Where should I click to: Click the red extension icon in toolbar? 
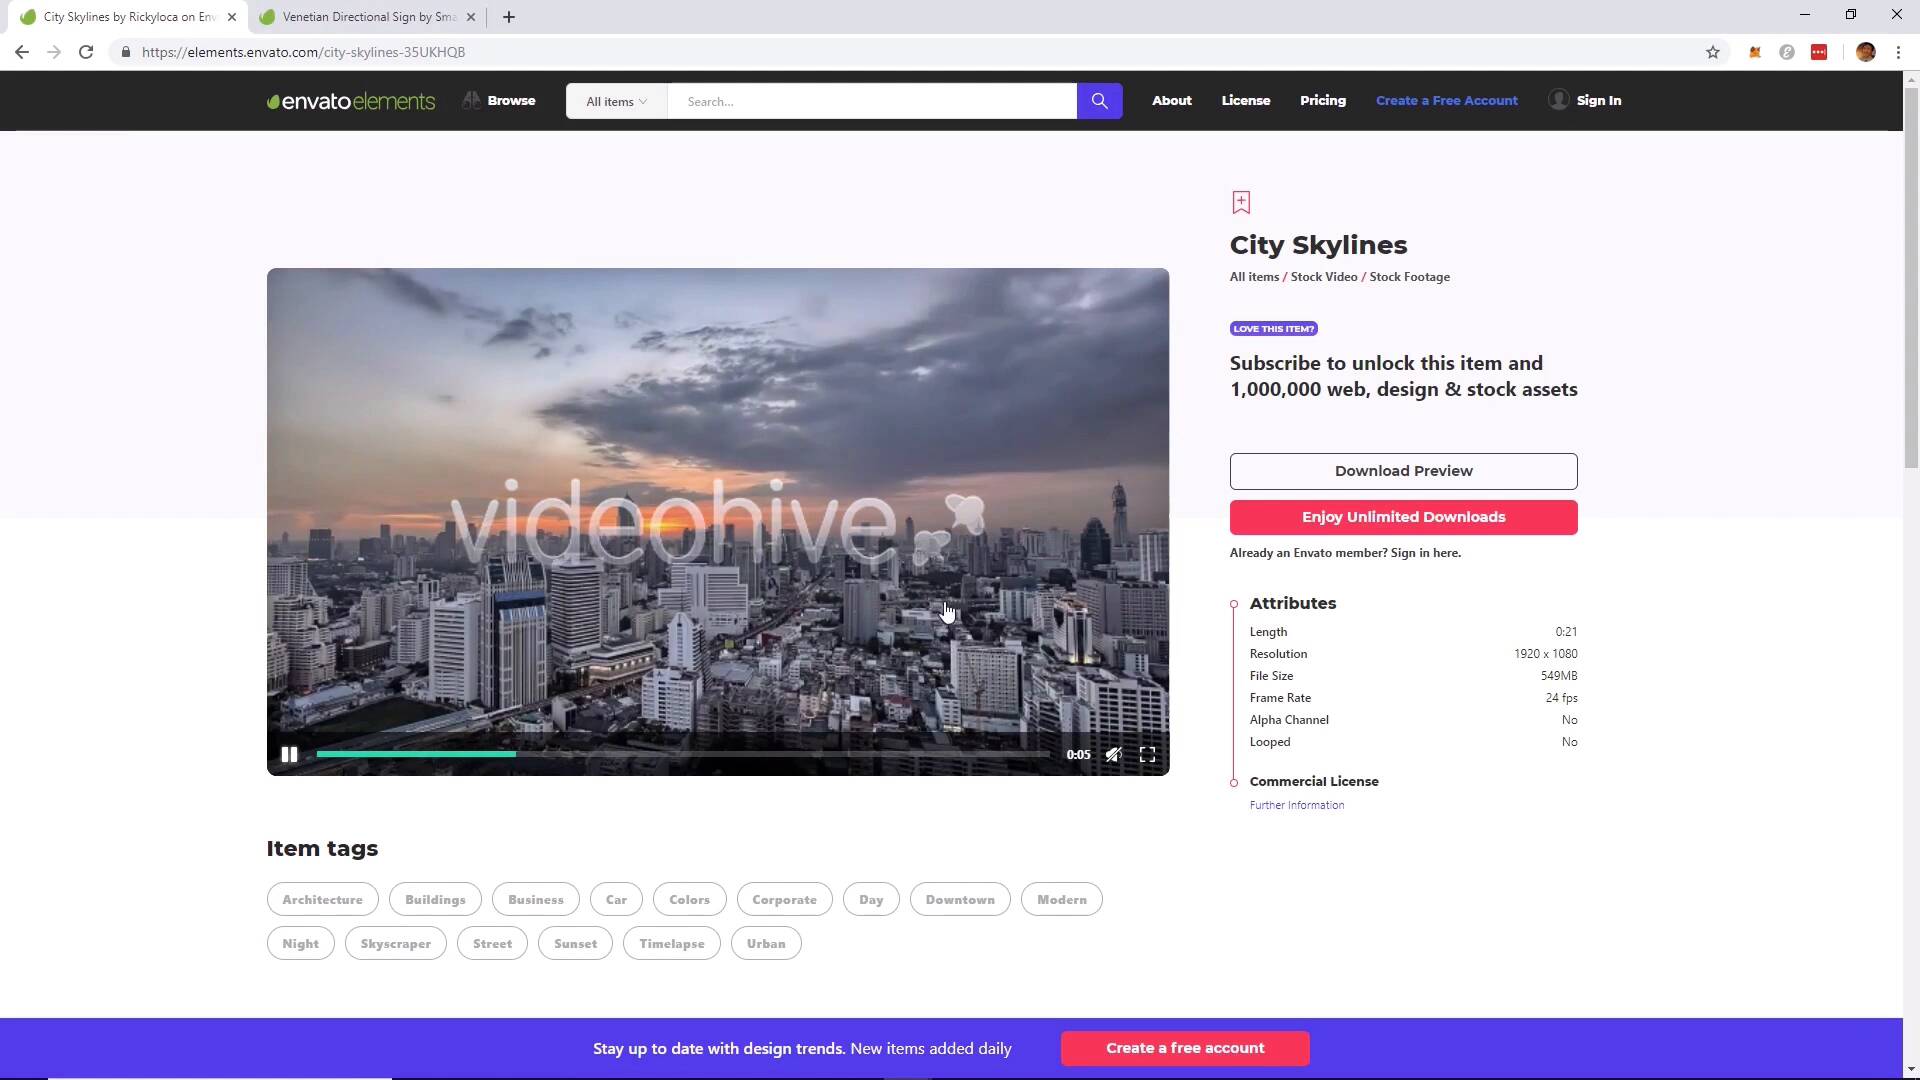pyautogui.click(x=1818, y=52)
